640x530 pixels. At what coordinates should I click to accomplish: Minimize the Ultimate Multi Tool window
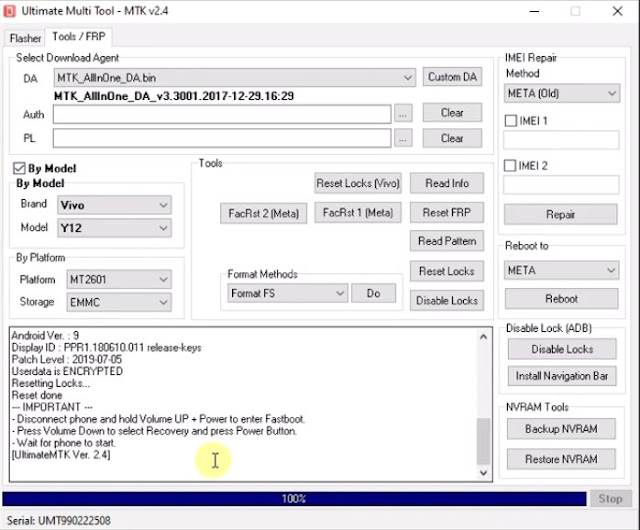534,11
